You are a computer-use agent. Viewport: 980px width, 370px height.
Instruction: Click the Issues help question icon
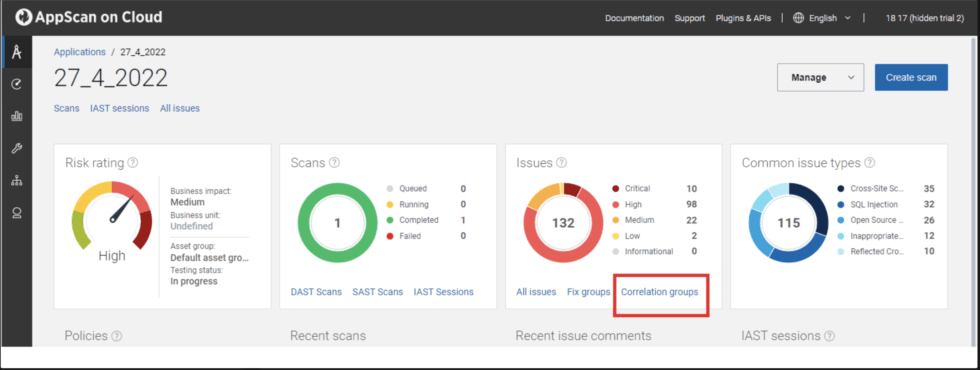561,162
